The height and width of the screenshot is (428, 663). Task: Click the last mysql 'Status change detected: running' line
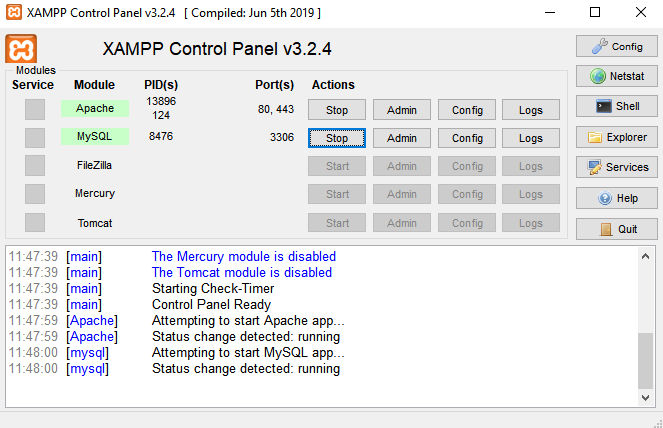coord(246,369)
